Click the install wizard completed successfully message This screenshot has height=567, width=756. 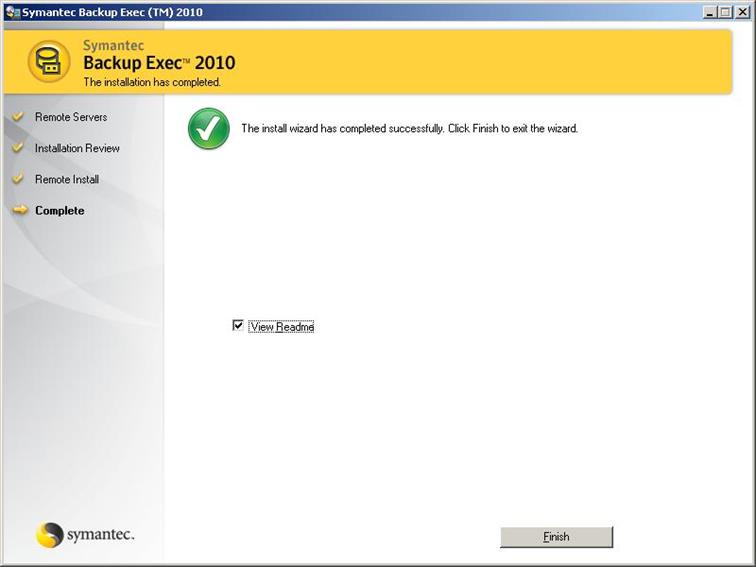409,128
